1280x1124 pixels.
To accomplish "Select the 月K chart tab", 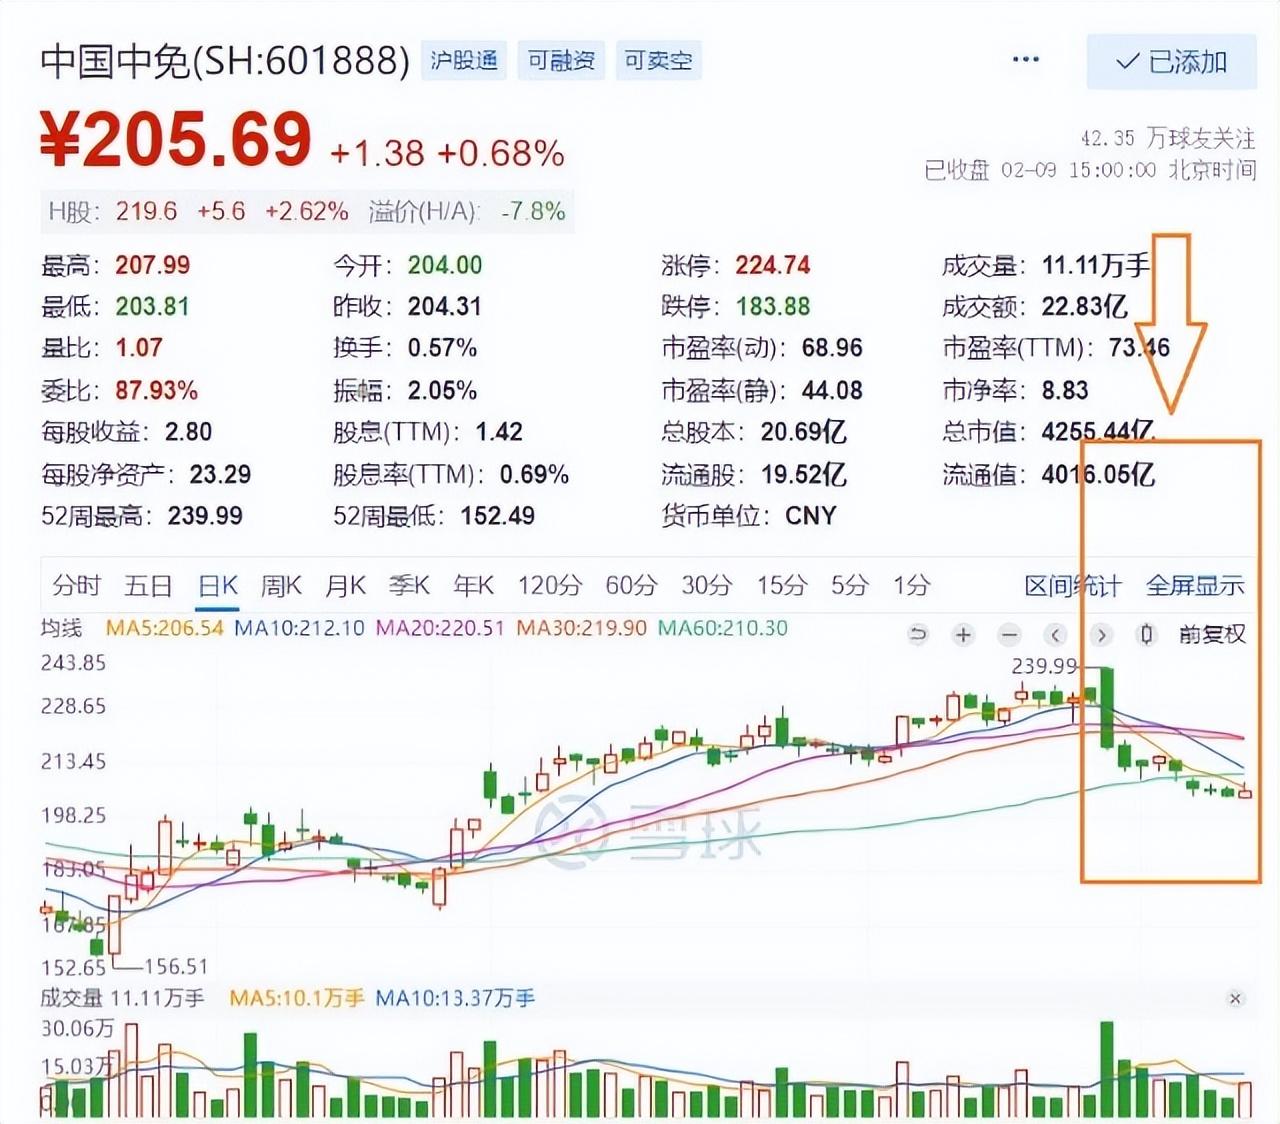I will tap(345, 585).
